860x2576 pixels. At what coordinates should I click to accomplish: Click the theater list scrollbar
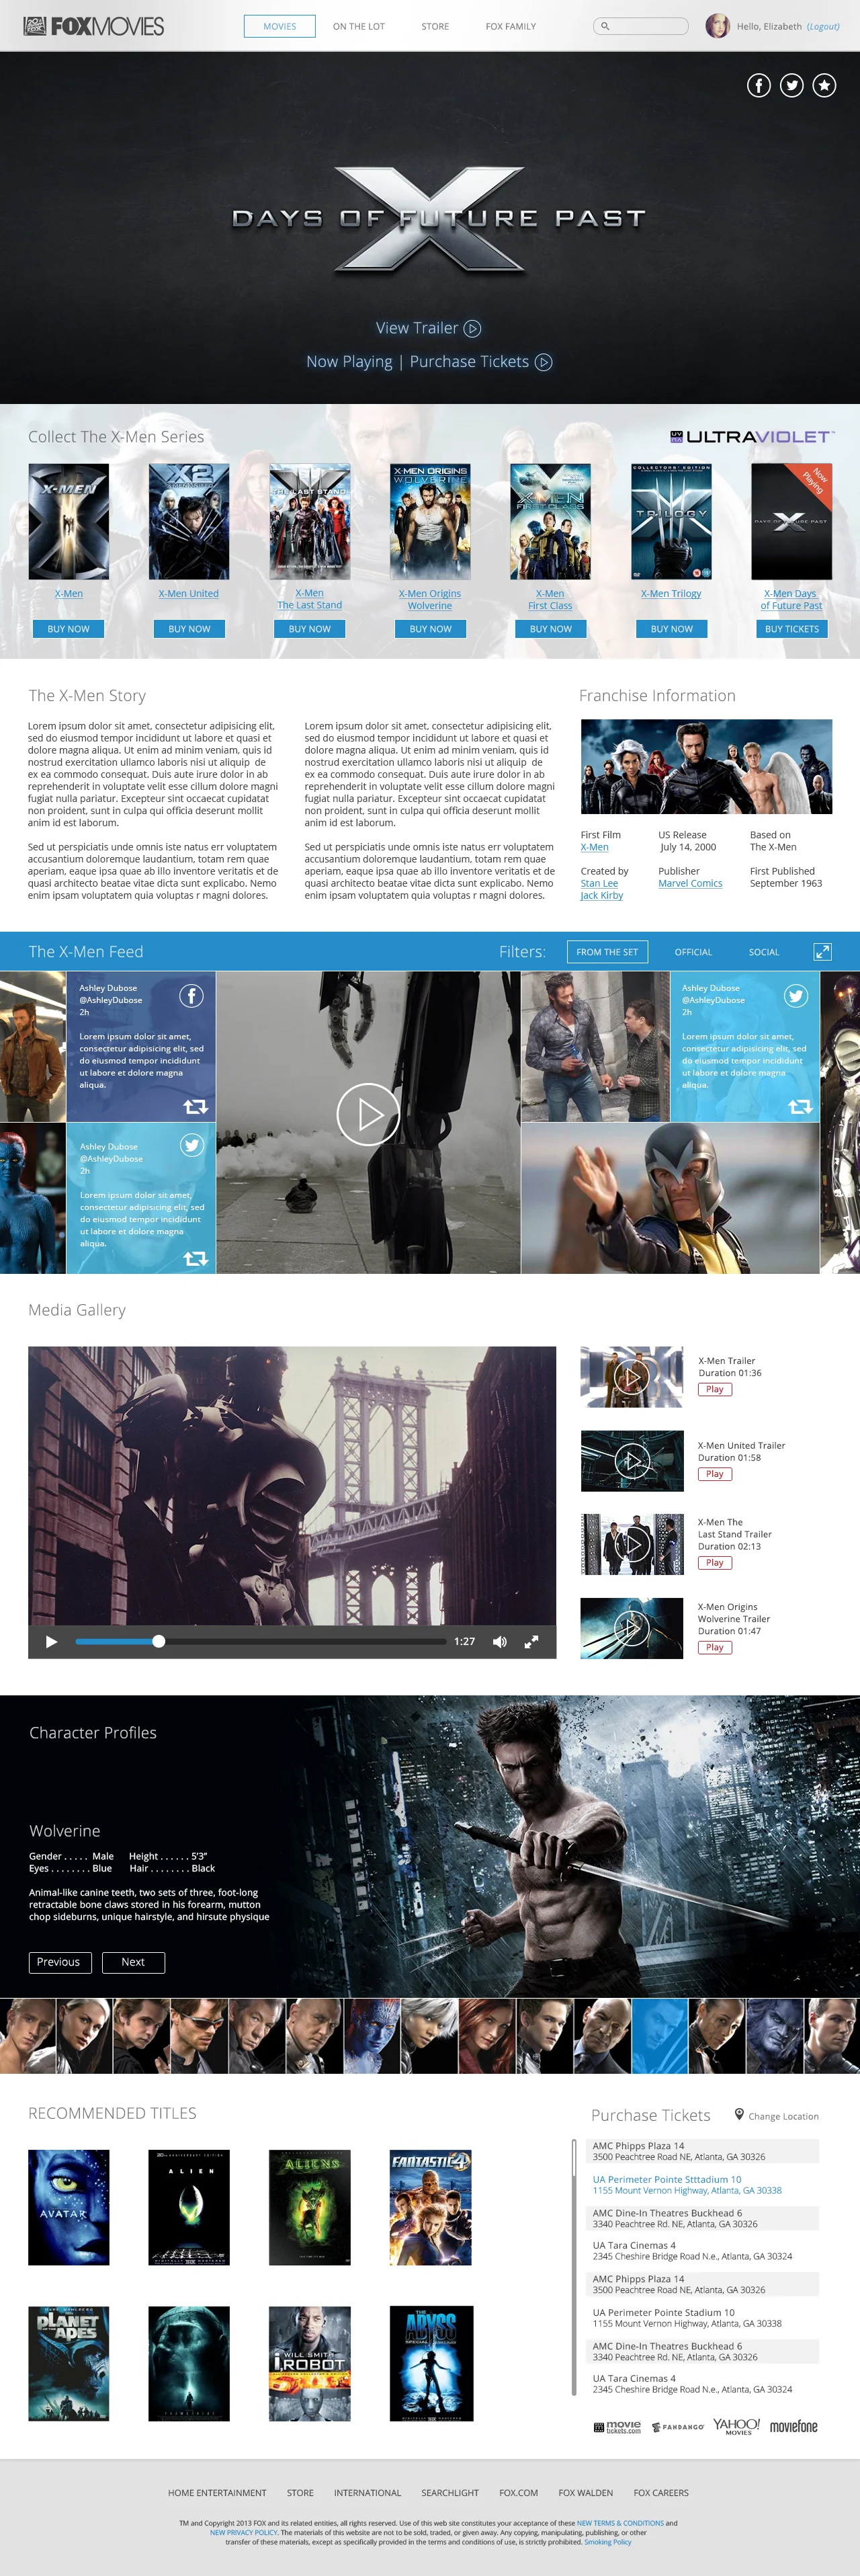pyautogui.click(x=574, y=2268)
